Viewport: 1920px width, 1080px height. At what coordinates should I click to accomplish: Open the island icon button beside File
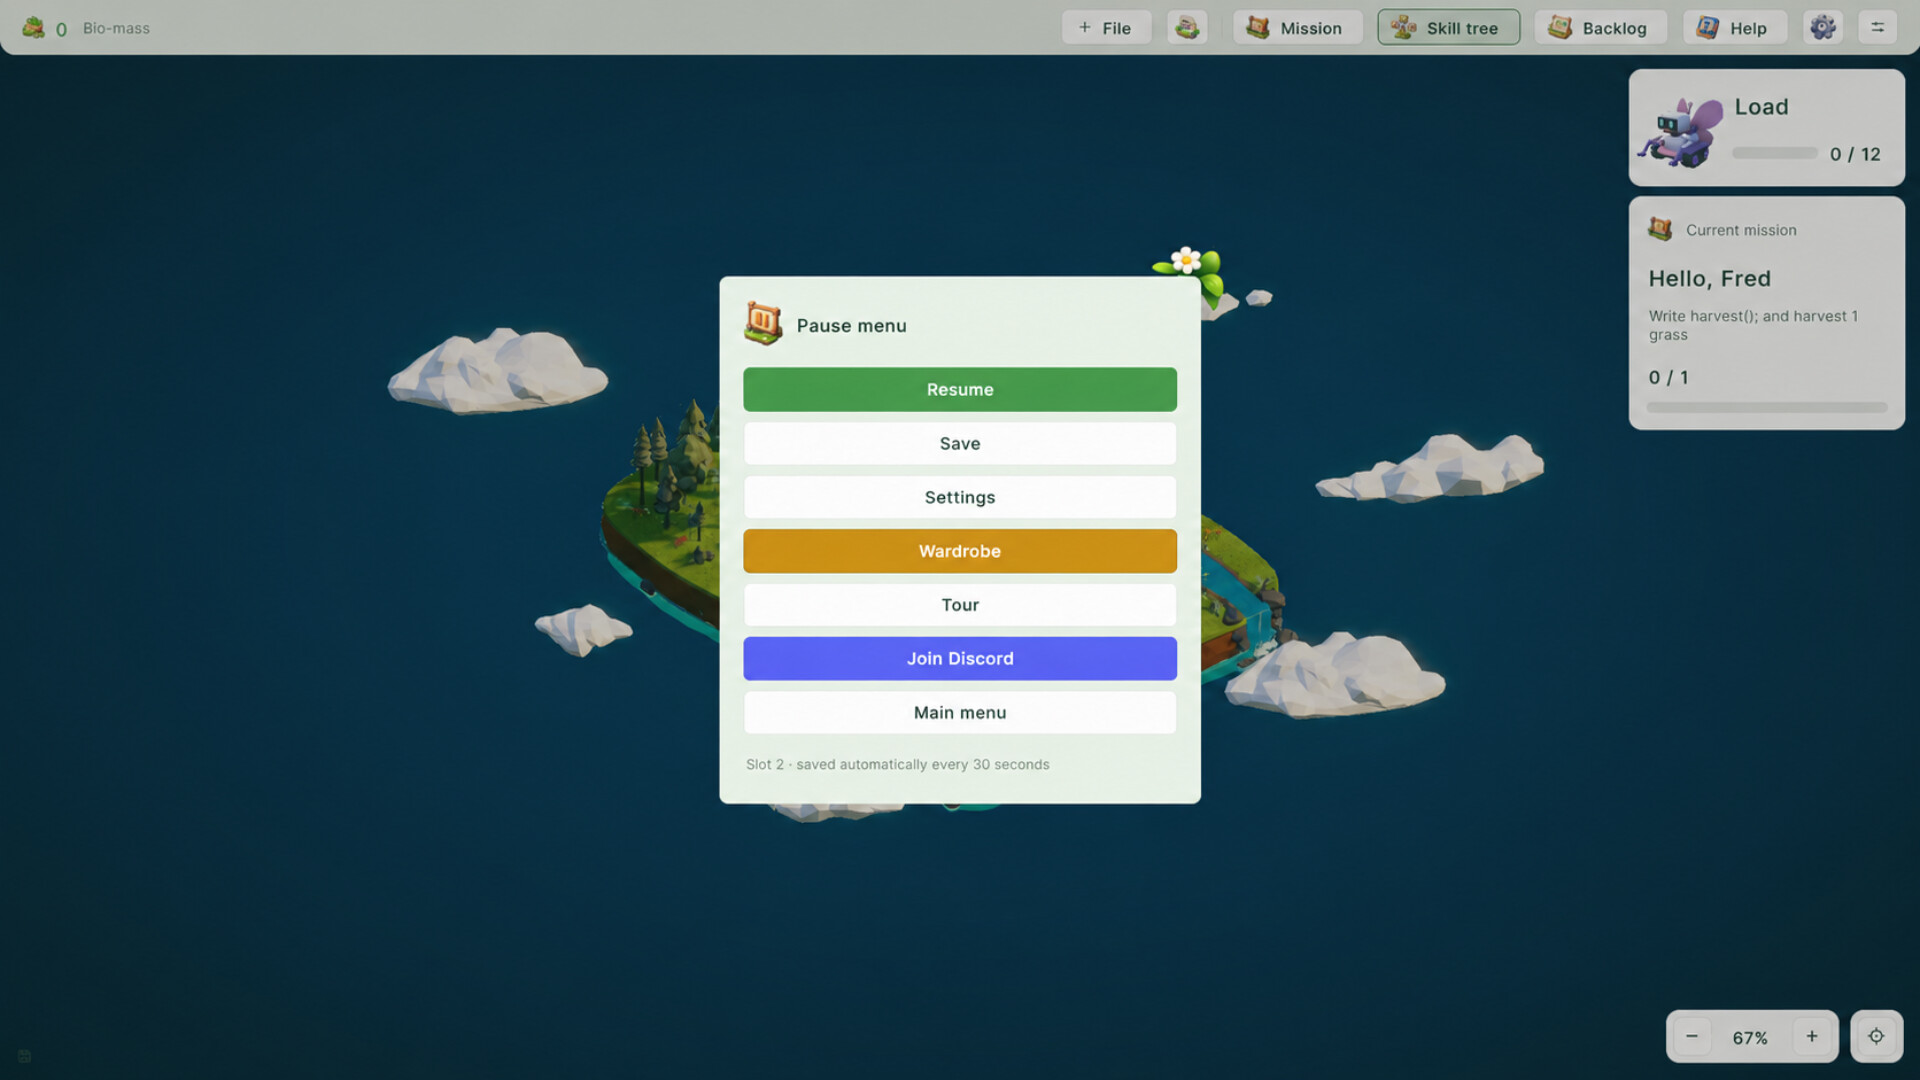1187,28
